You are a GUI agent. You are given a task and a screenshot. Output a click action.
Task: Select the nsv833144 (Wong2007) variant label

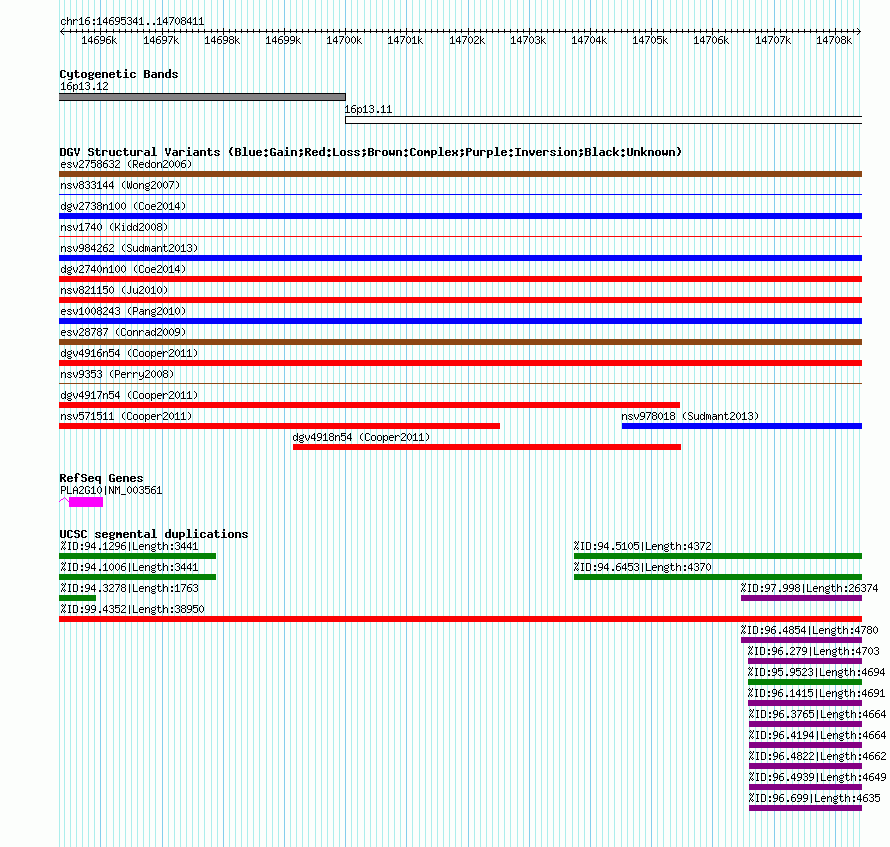tap(120, 185)
